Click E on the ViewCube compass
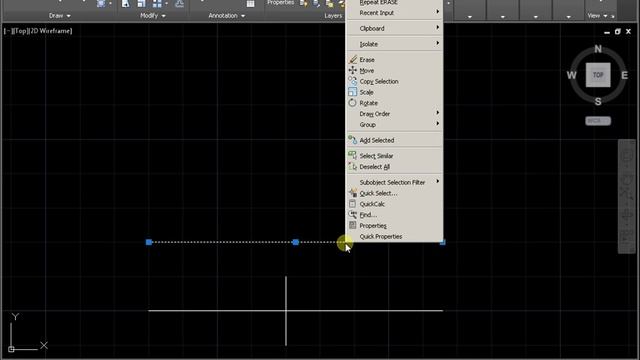 (624, 75)
